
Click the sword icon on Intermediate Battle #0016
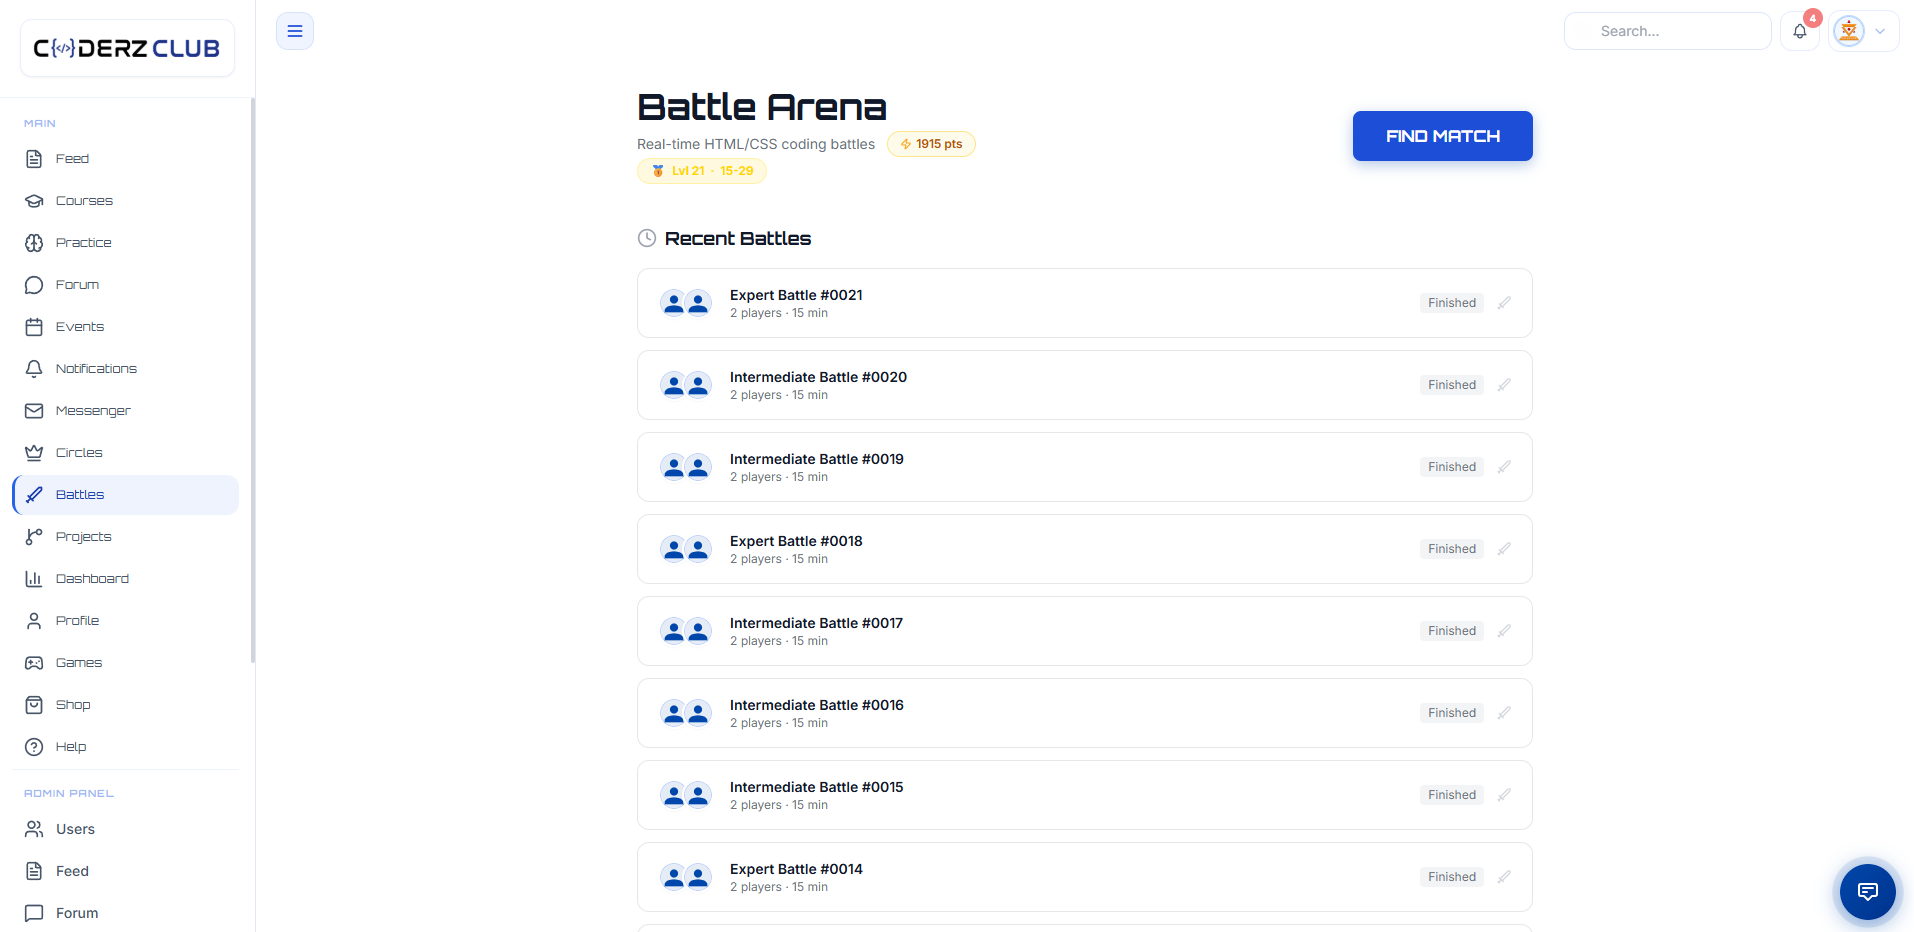click(1504, 713)
